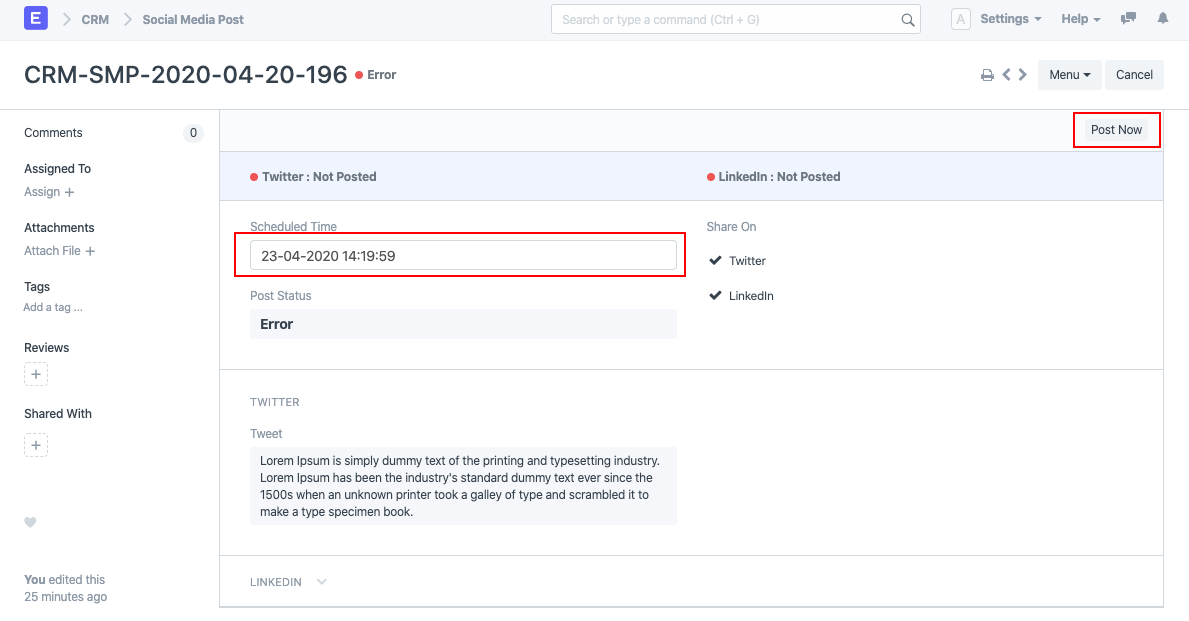Click the ERPNext home logo icon
Image resolution: width=1189 pixels, height=621 pixels.
click(x=36, y=19)
